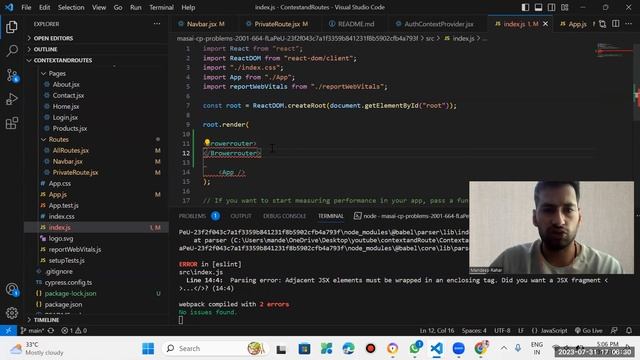
Task: Click the editor minimap
Action: pyautogui.click(x=614, y=51)
